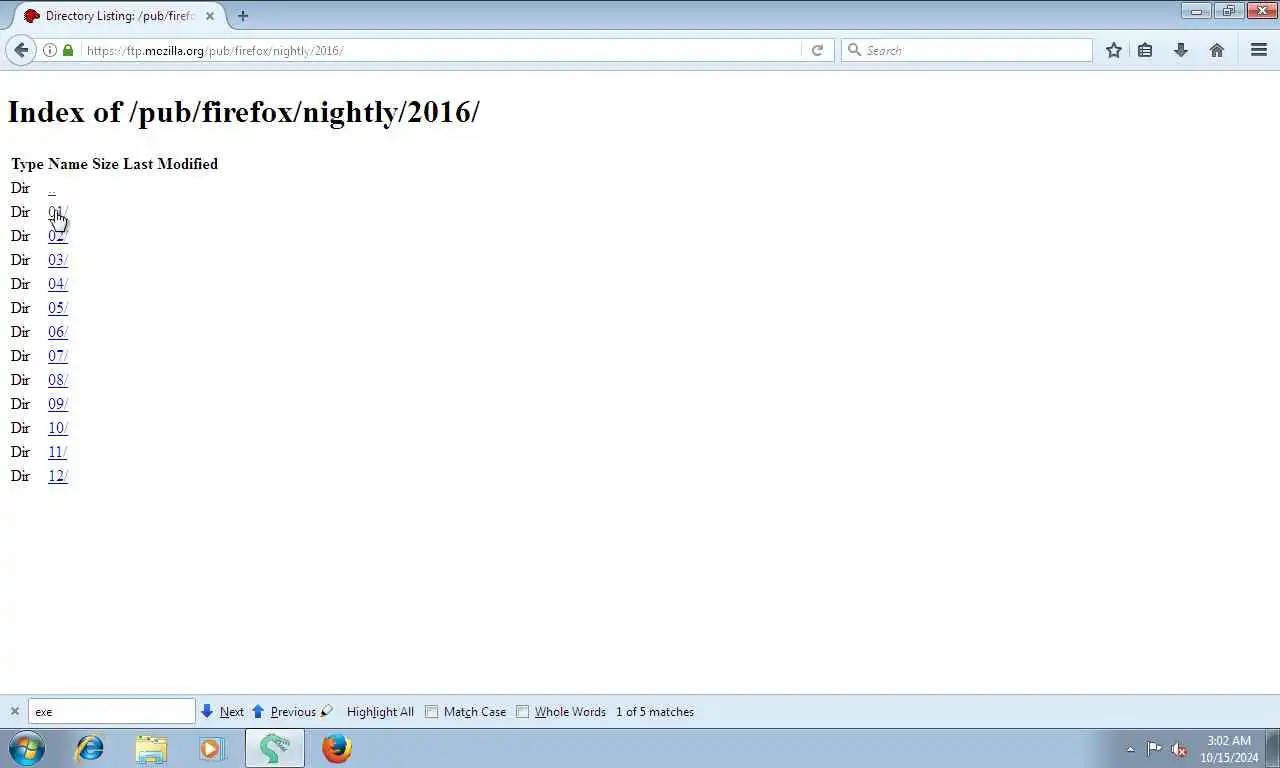Click the muted volume speaker tray icon

pyautogui.click(x=1179, y=748)
